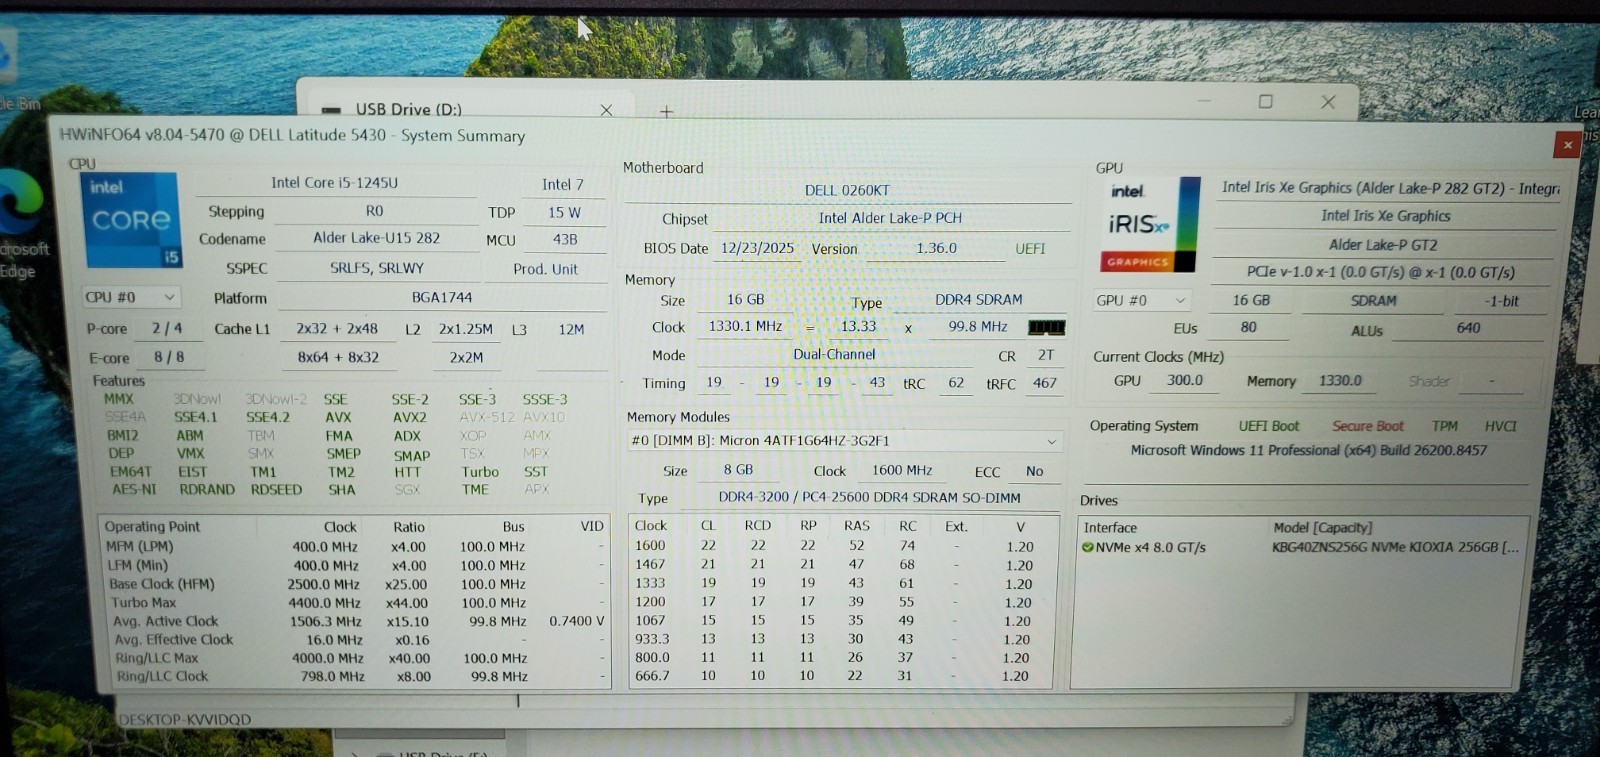Click the DDR4-3200 PC4-25600 module type
This screenshot has height=757, width=1600.
tap(869, 498)
